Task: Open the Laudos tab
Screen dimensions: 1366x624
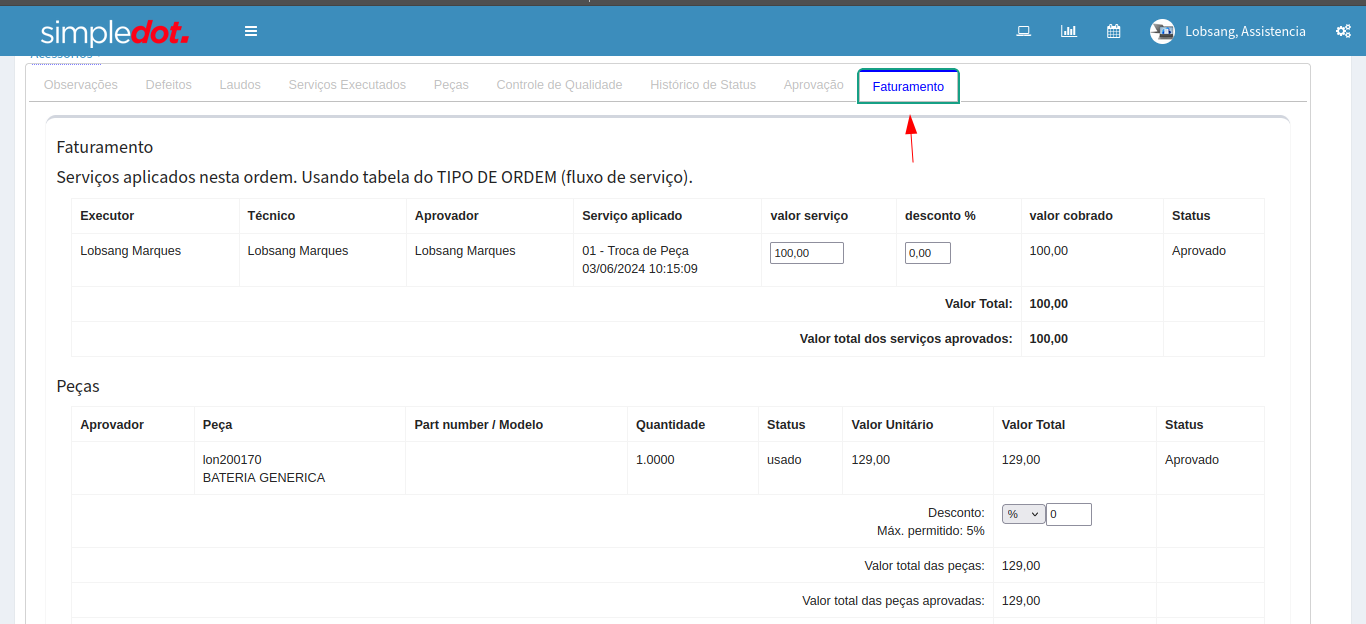Action: tap(240, 85)
